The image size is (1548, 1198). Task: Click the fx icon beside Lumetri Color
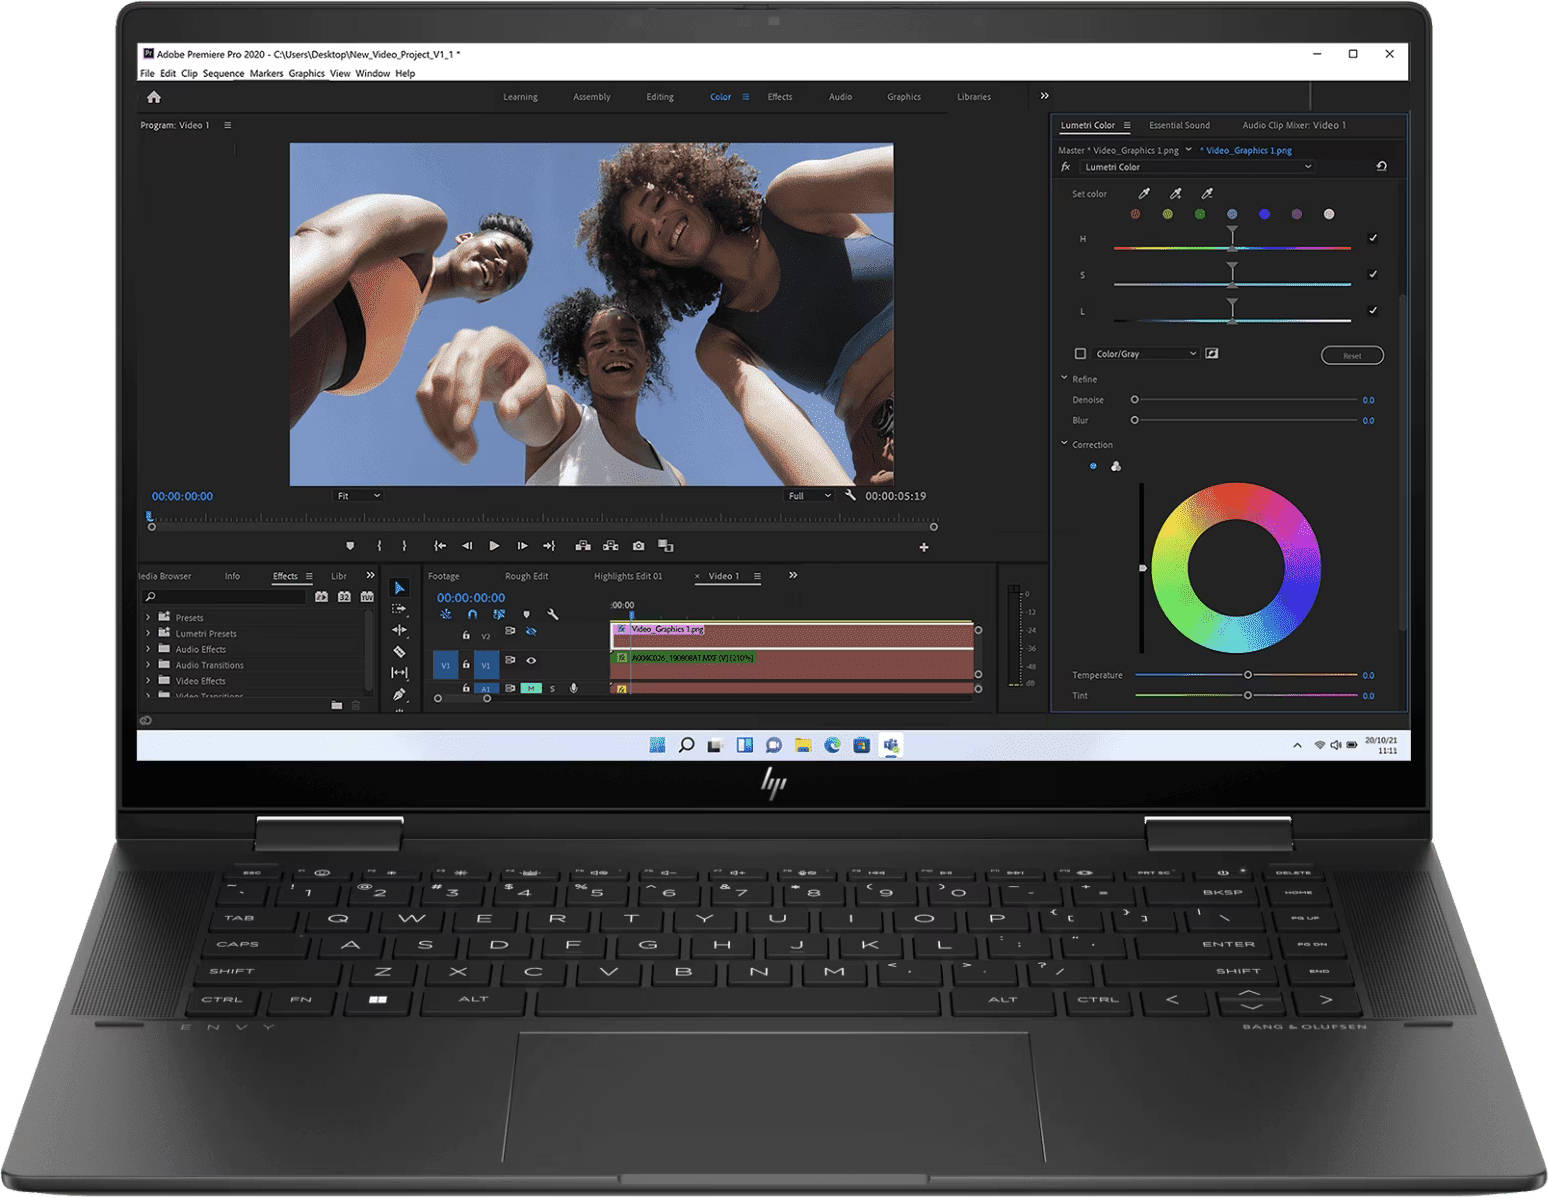click(1066, 167)
